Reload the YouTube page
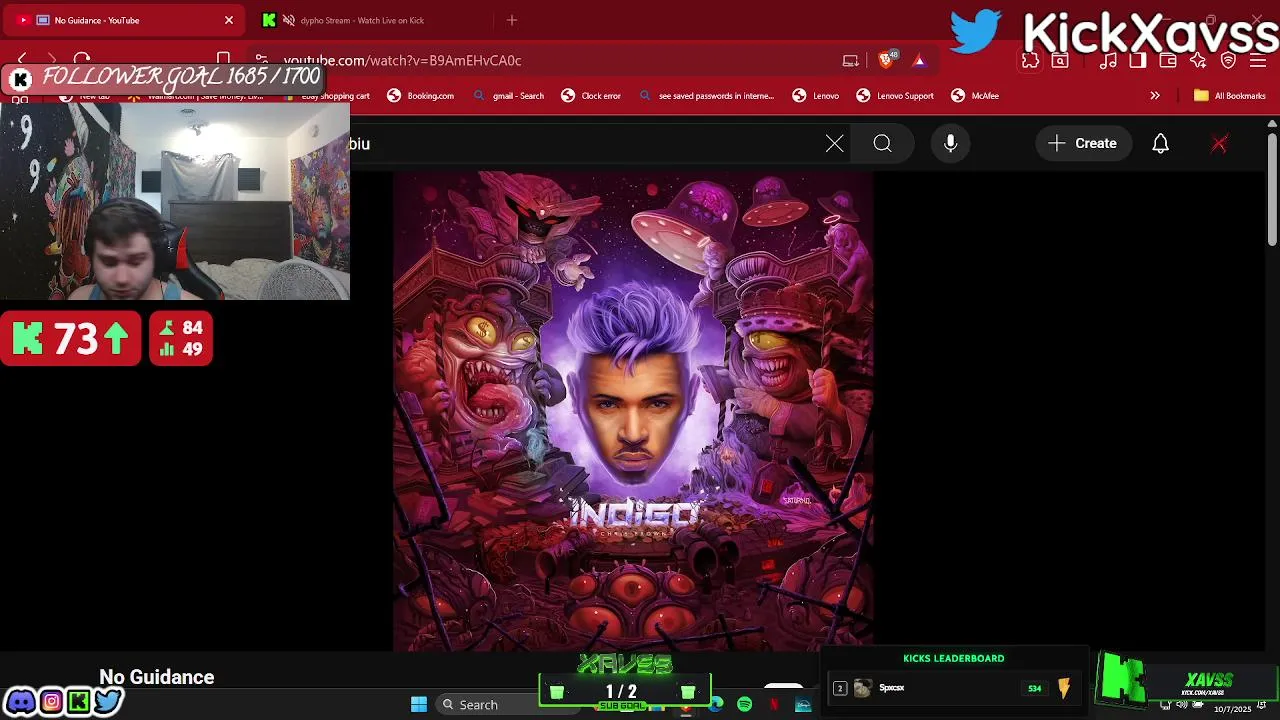Viewport: 1280px width, 720px height. [82, 60]
